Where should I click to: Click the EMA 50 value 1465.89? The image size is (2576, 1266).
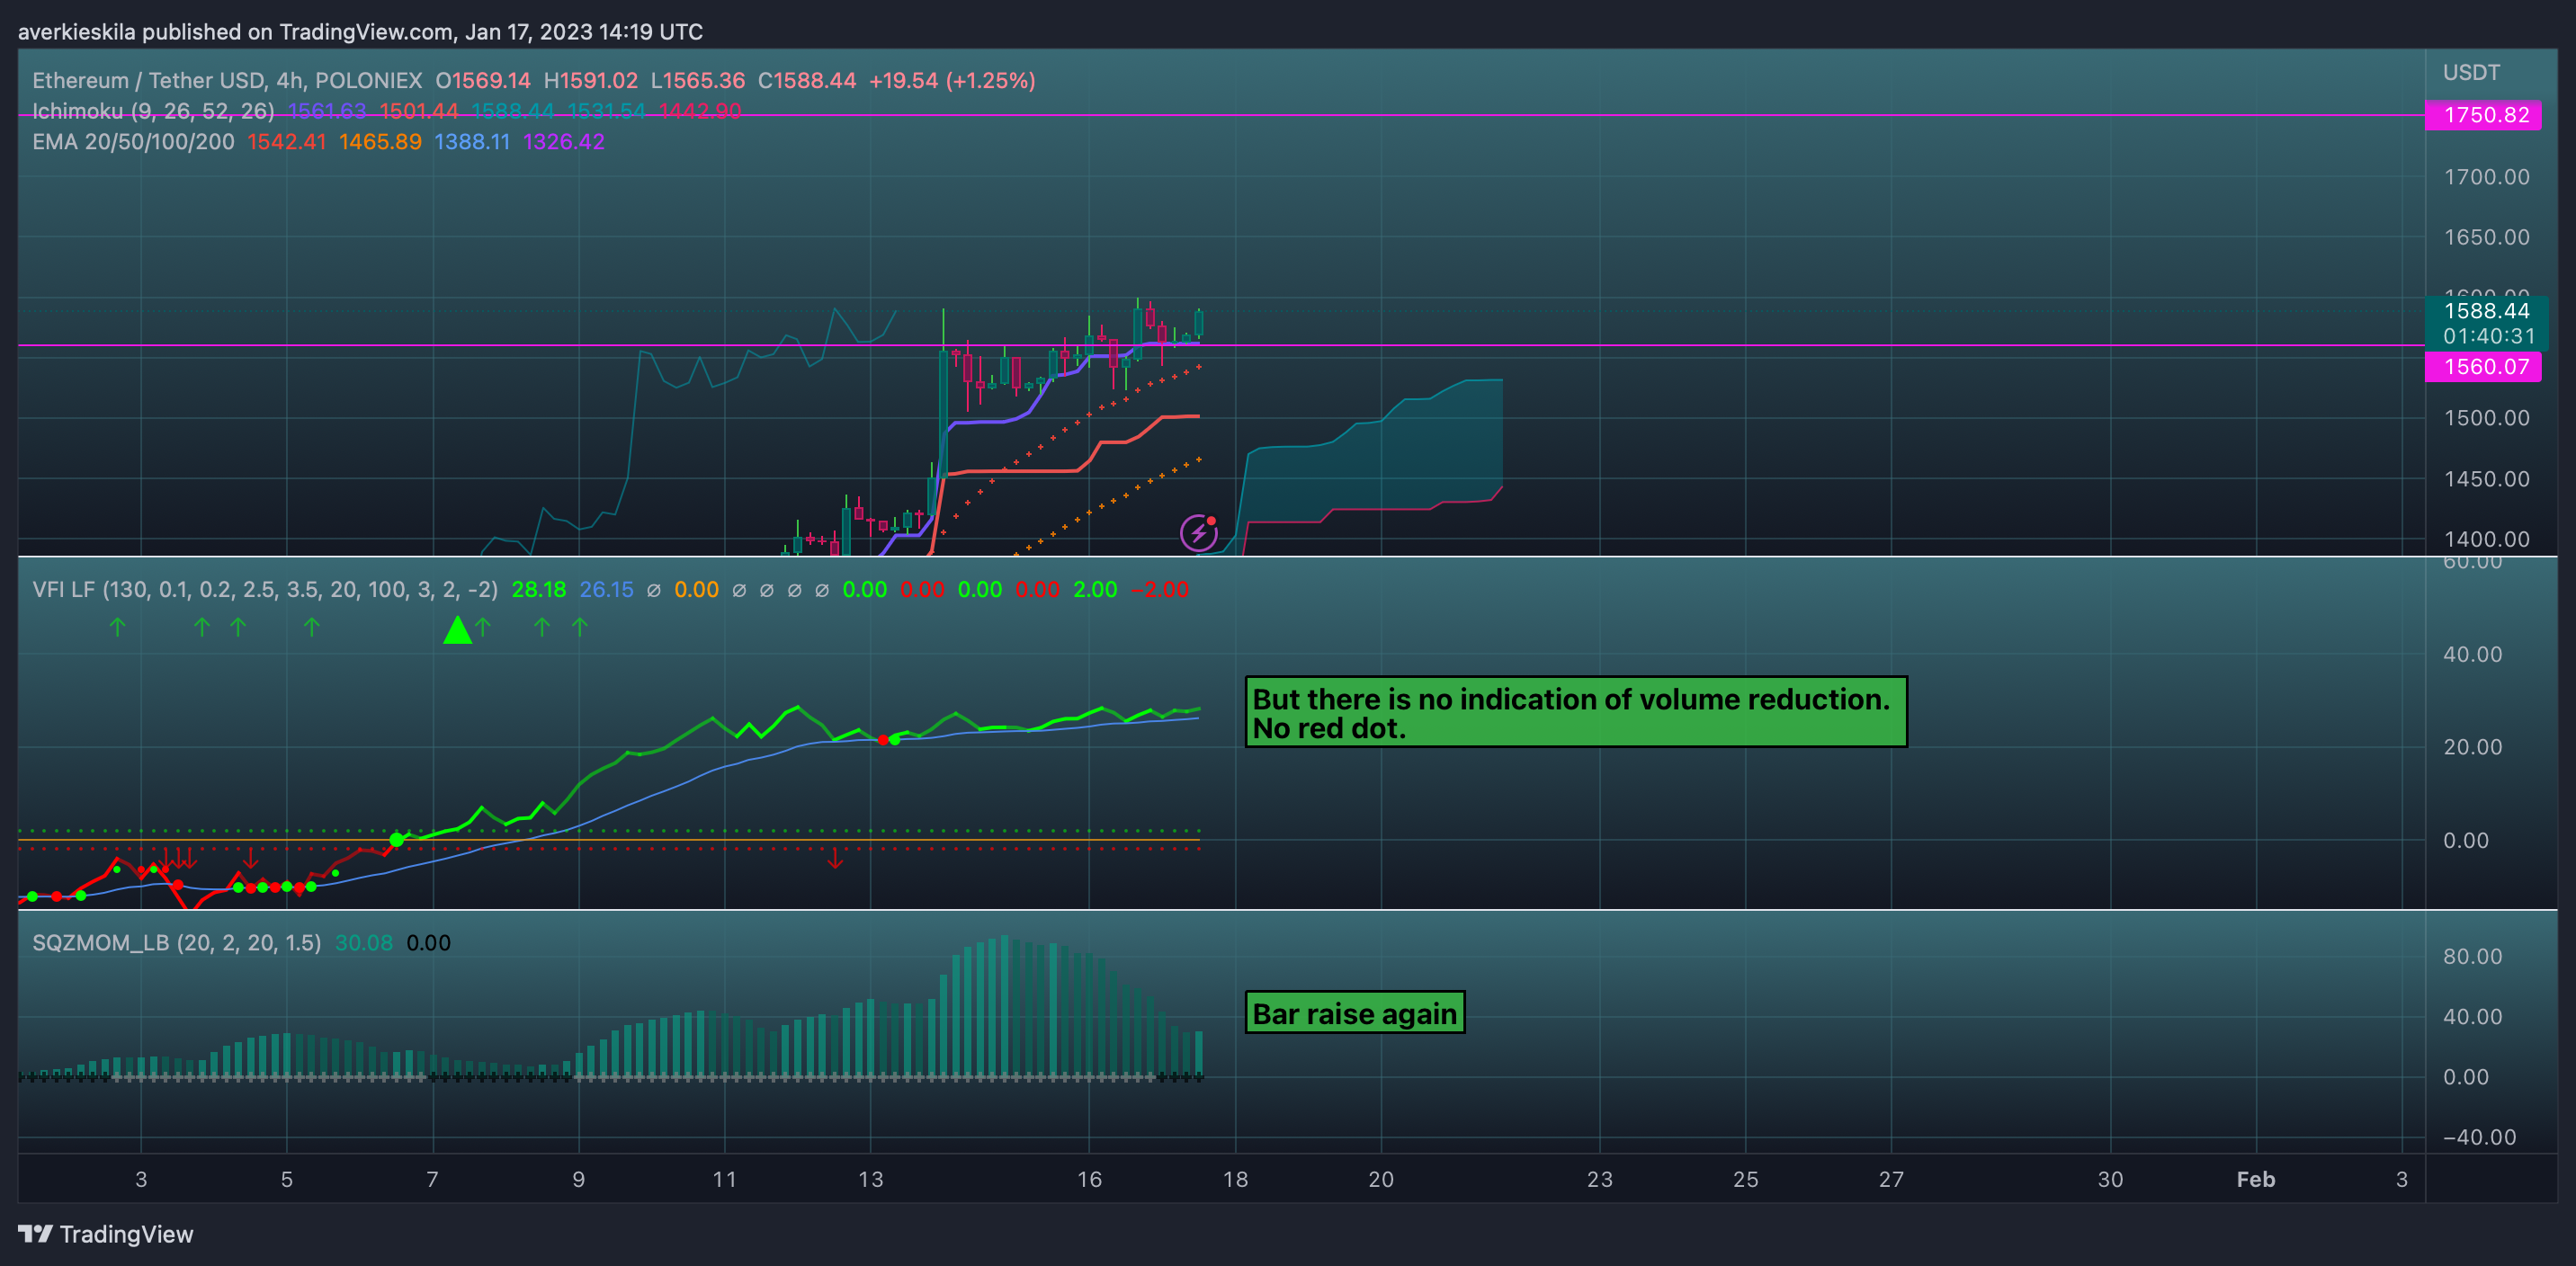[x=380, y=142]
